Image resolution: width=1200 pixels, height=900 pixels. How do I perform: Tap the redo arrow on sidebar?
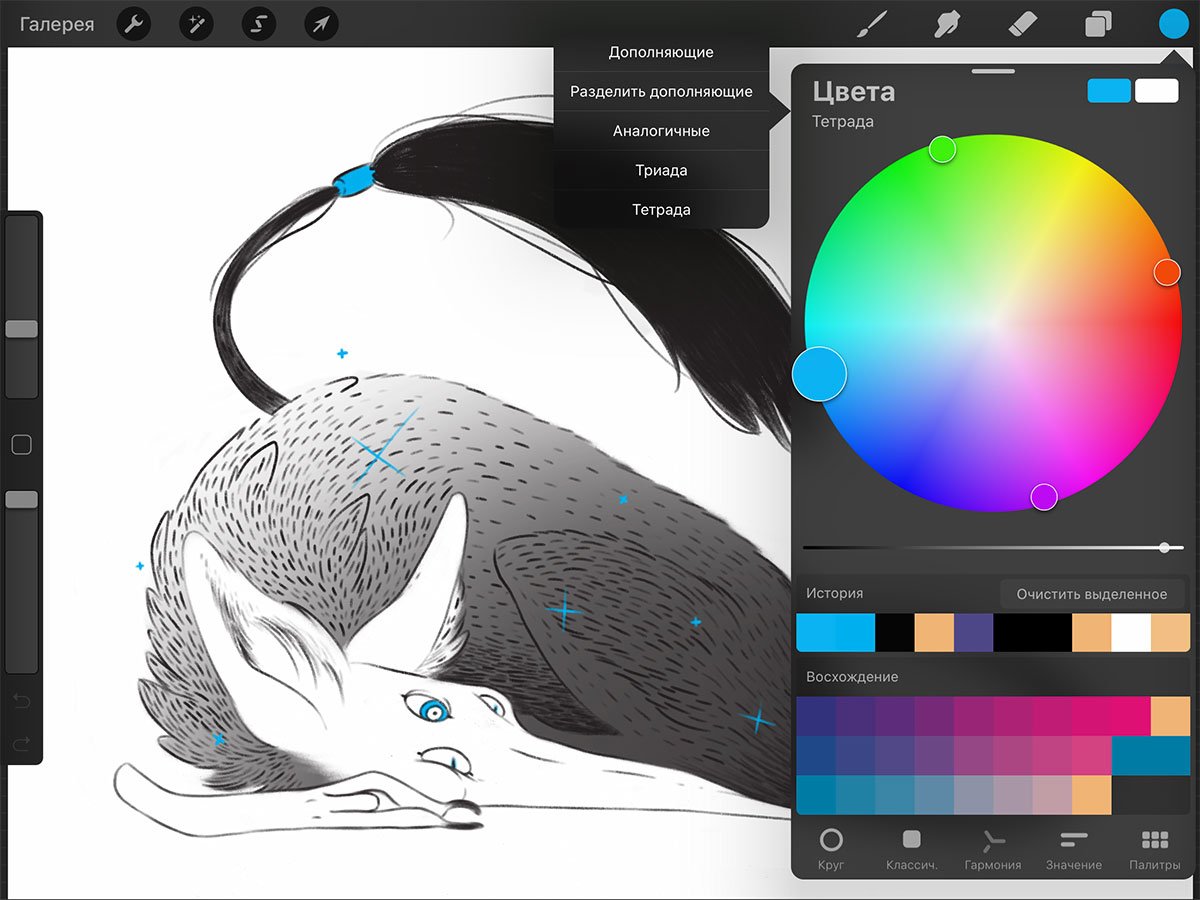[x=22, y=743]
